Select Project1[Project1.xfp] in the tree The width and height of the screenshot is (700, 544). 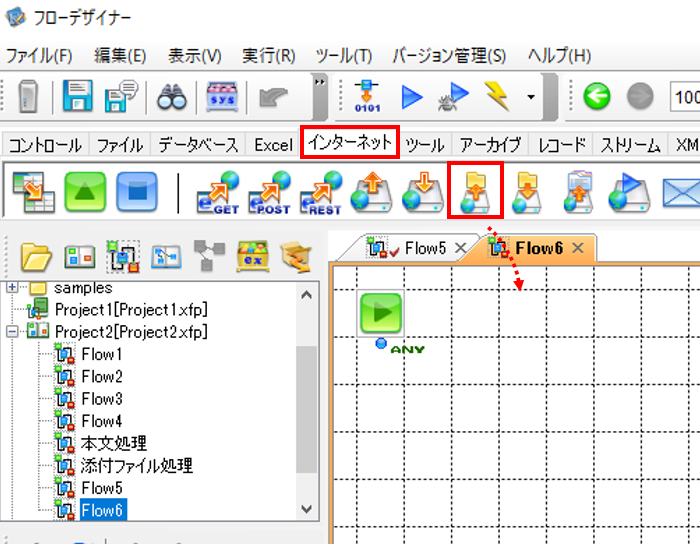click(131, 309)
